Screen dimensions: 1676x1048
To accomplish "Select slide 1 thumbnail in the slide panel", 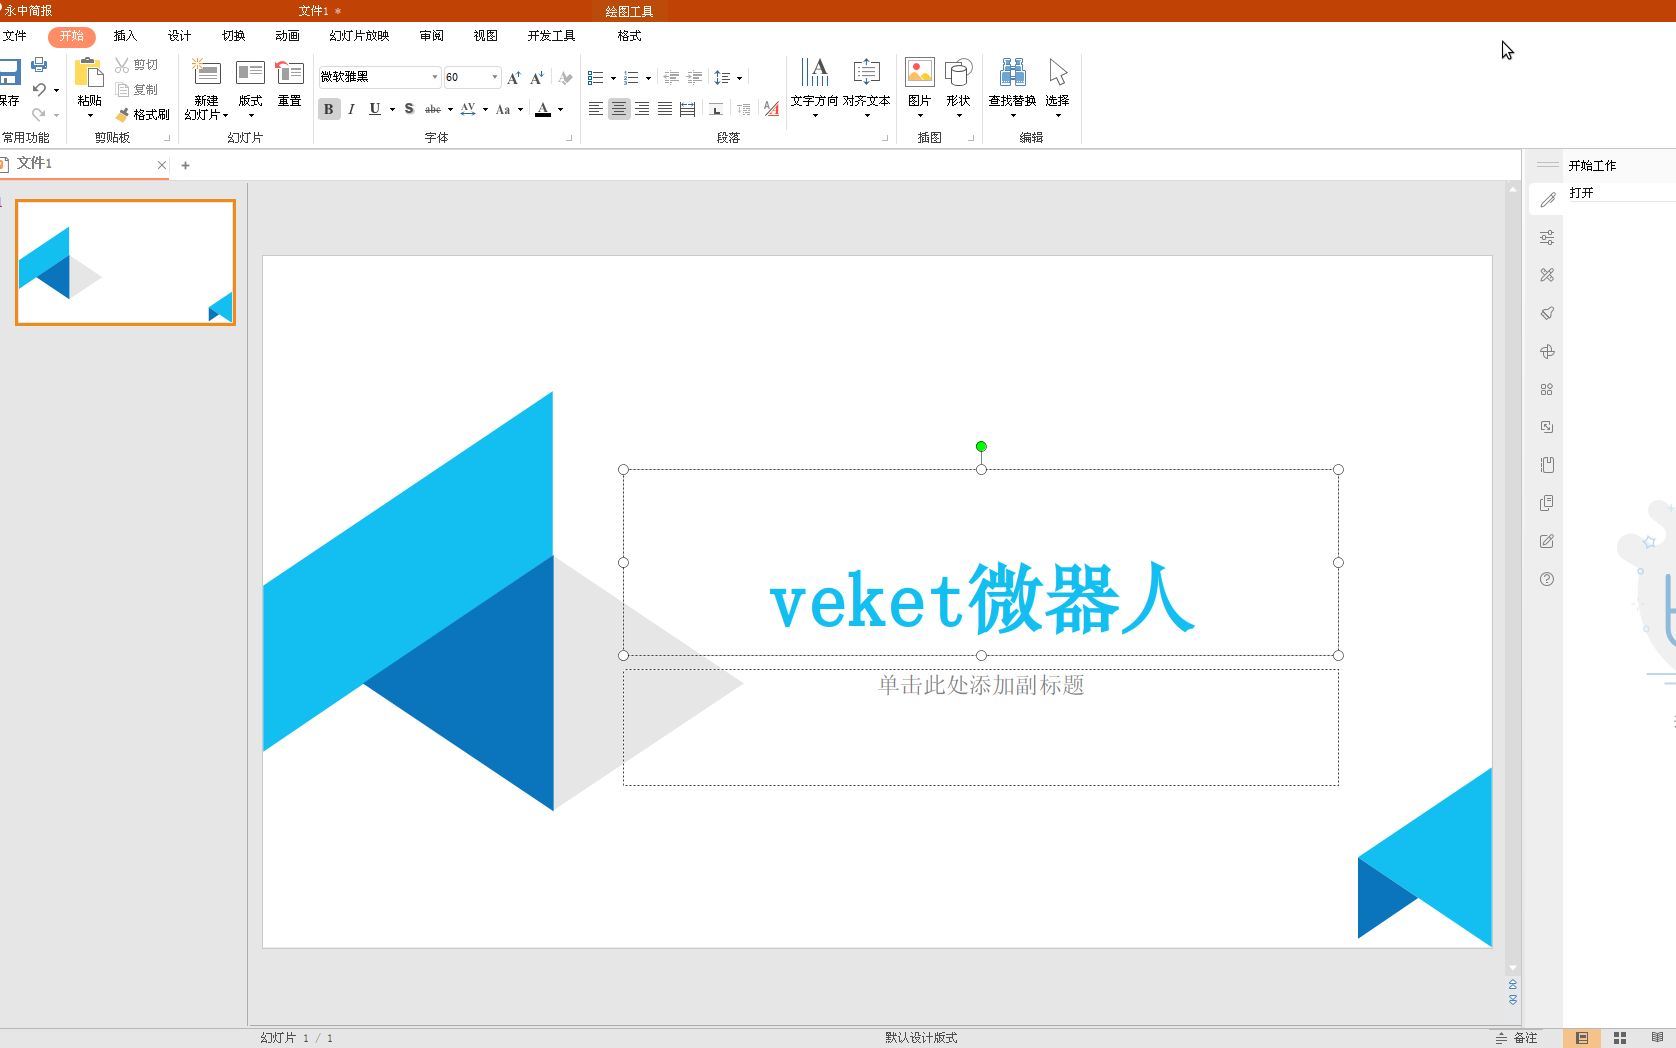I will coord(125,262).
